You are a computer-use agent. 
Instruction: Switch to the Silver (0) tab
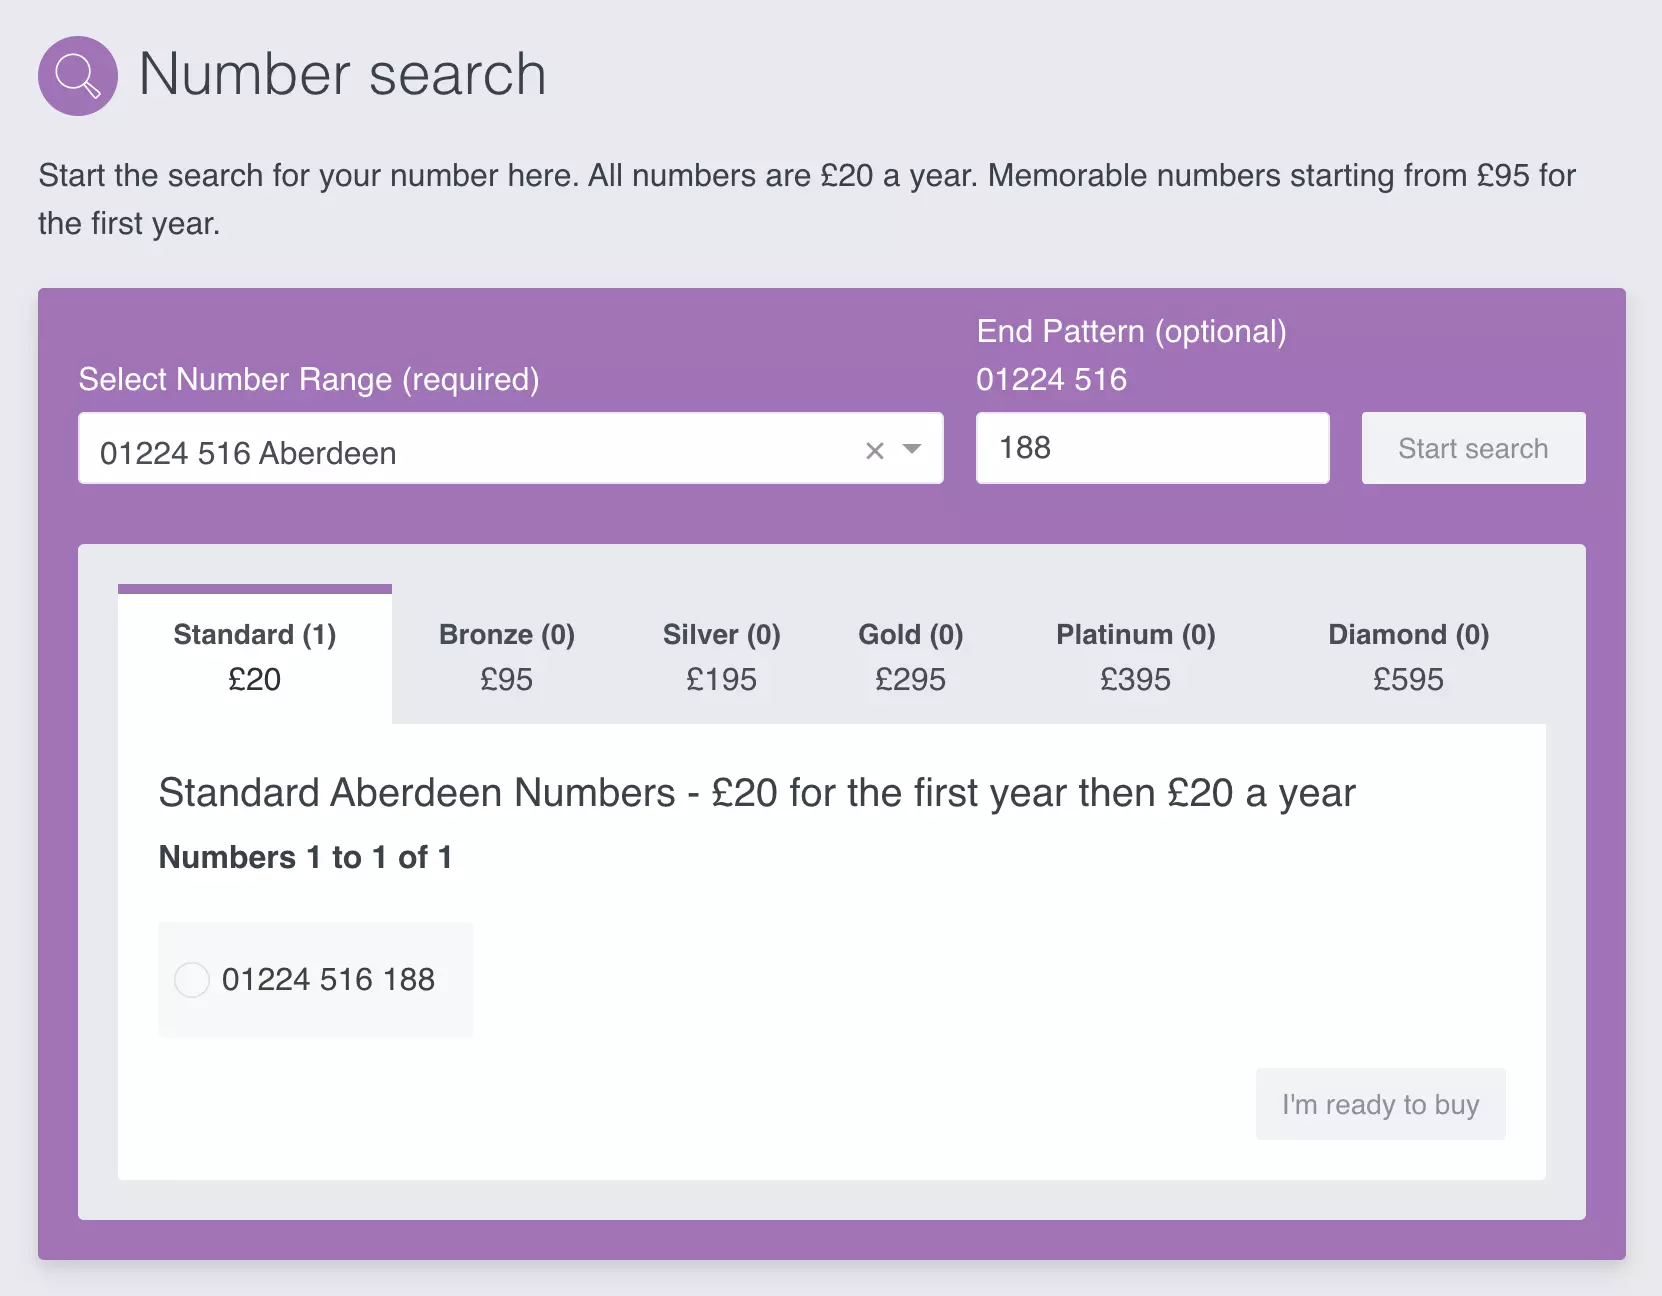(x=721, y=655)
